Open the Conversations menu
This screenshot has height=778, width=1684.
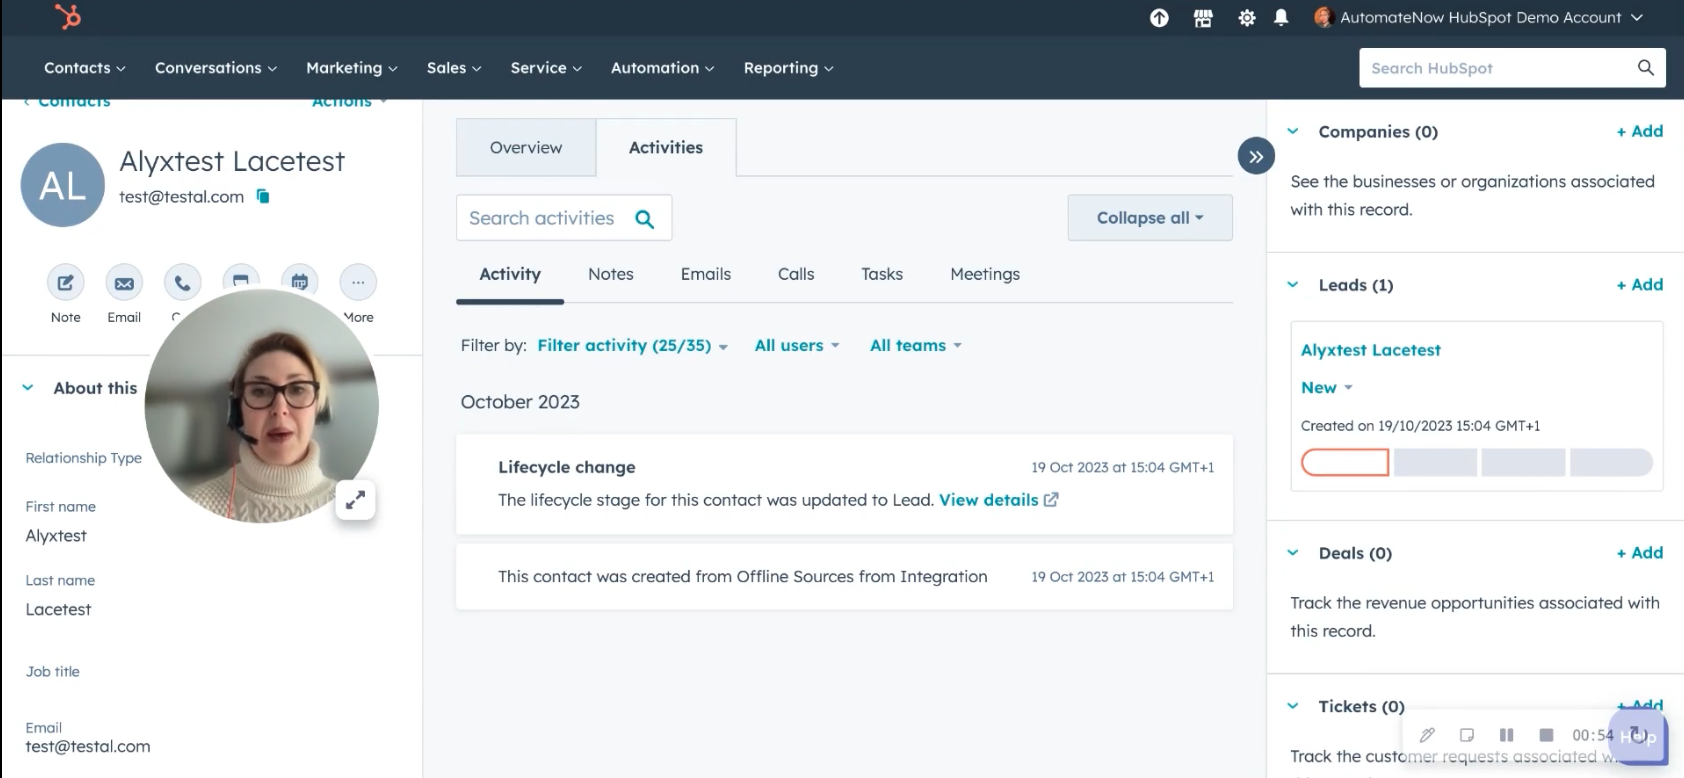click(216, 68)
